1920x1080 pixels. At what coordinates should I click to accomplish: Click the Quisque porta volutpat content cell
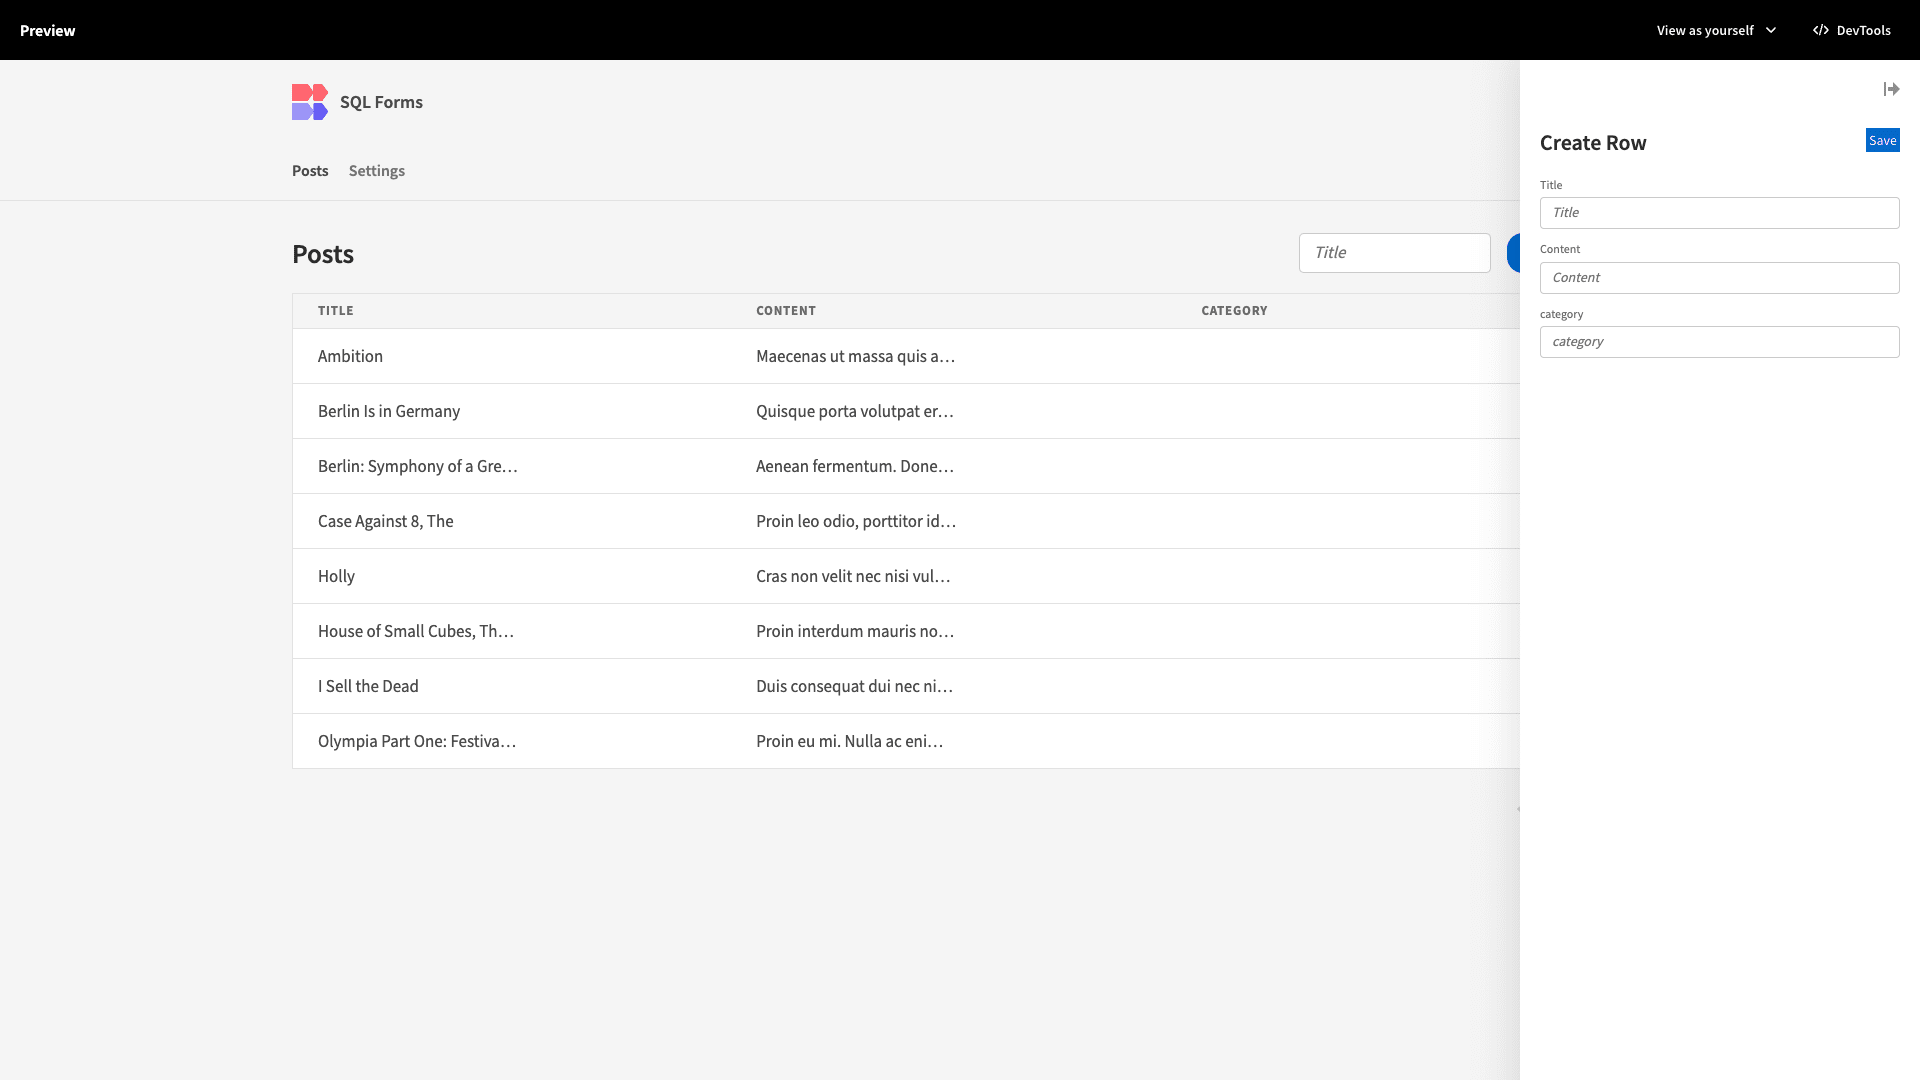tap(855, 411)
